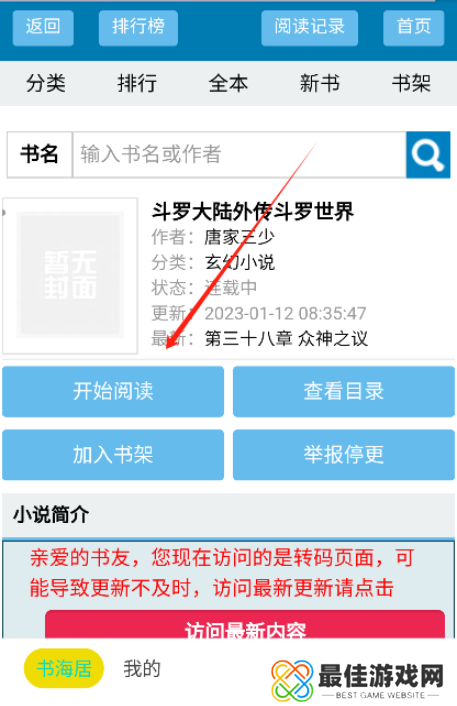Open the 排行榜 leaderboard button
The width and height of the screenshot is (457, 706).
pos(138,27)
